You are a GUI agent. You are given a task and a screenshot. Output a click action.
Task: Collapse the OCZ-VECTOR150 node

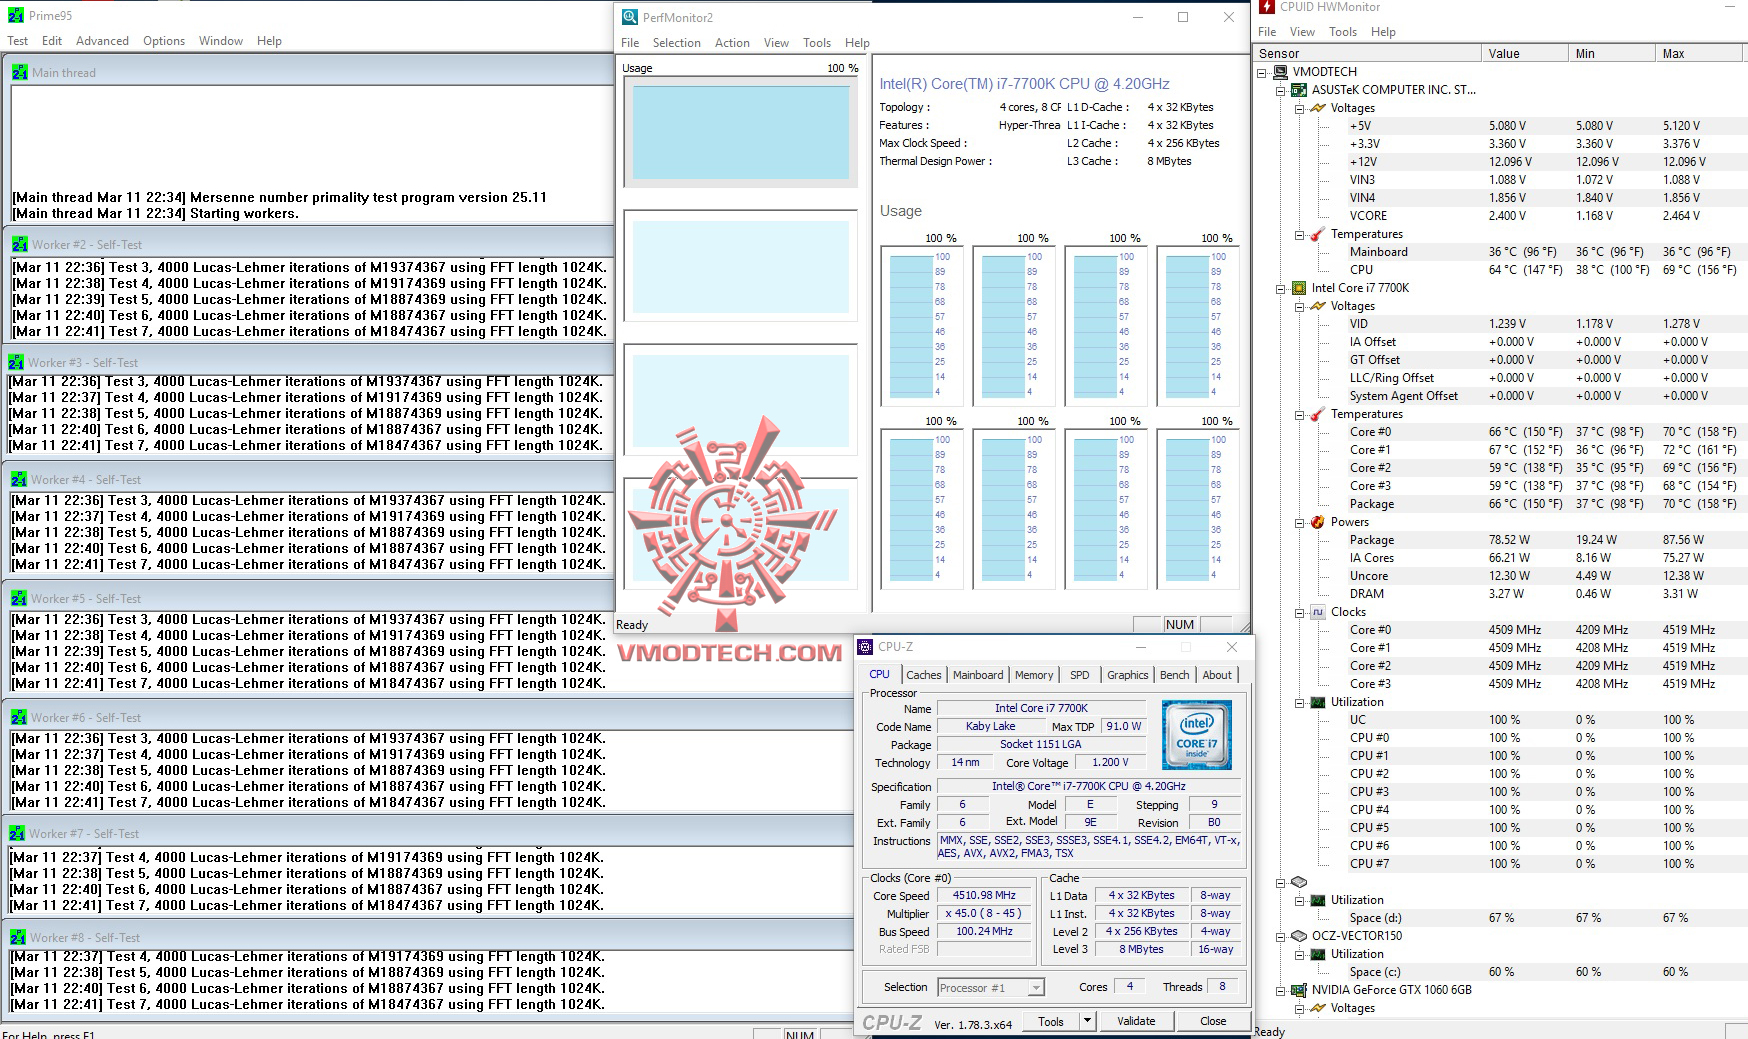[x=1281, y=937]
